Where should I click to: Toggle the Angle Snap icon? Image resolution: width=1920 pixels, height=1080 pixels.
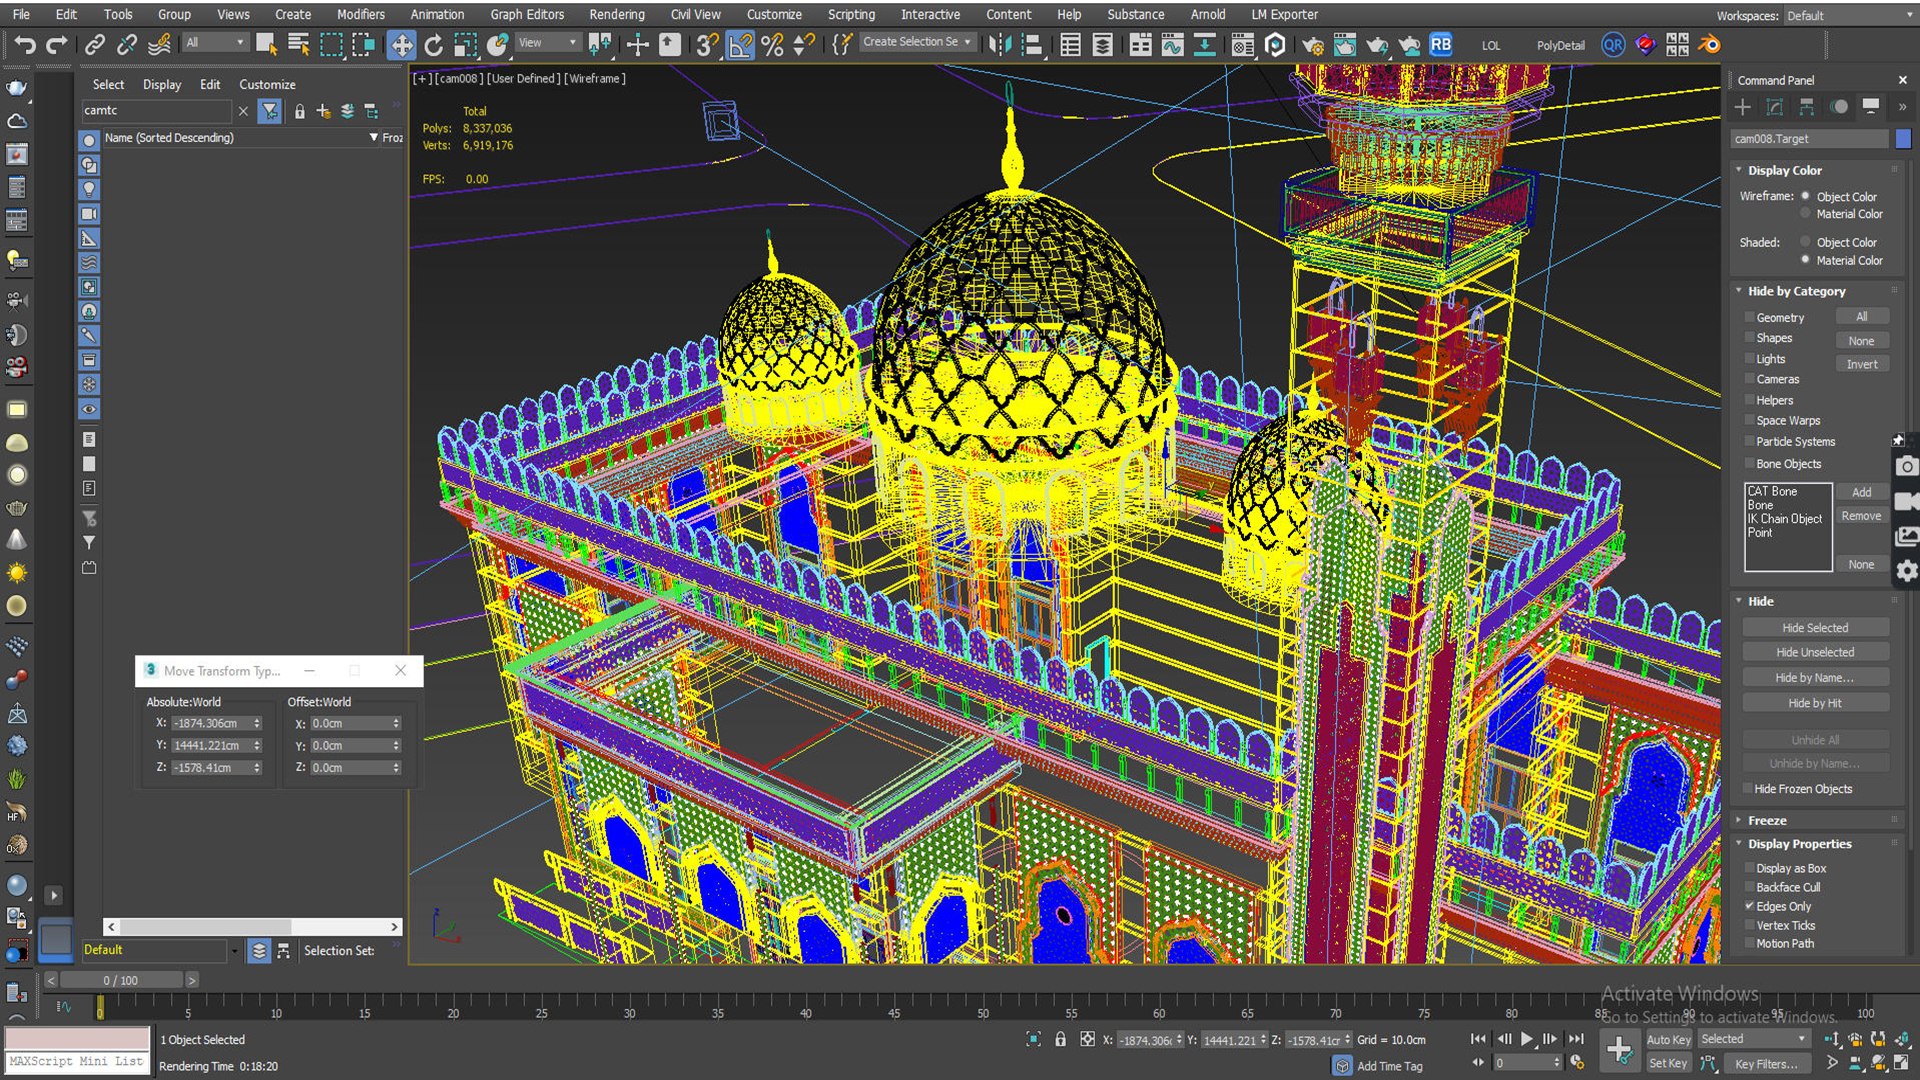tap(740, 44)
